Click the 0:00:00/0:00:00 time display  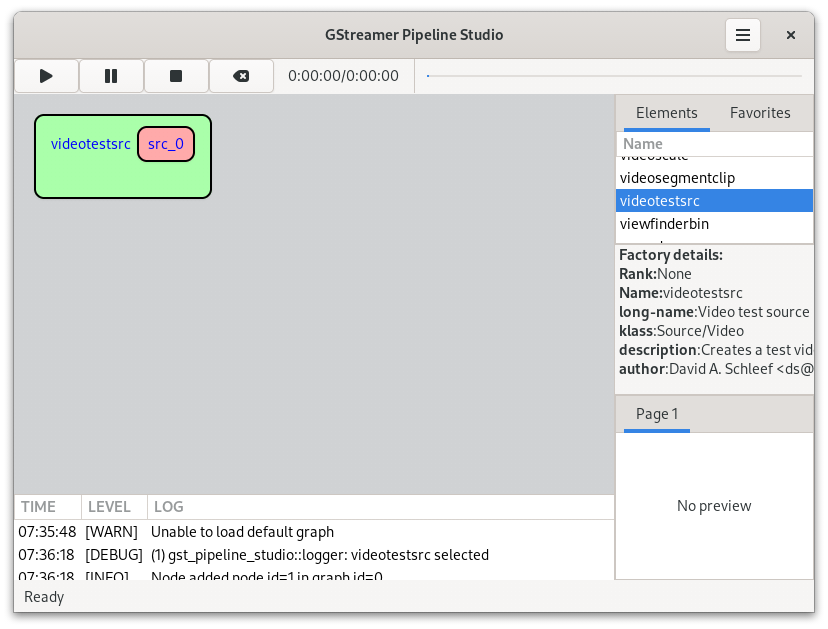pyautogui.click(x=343, y=76)
